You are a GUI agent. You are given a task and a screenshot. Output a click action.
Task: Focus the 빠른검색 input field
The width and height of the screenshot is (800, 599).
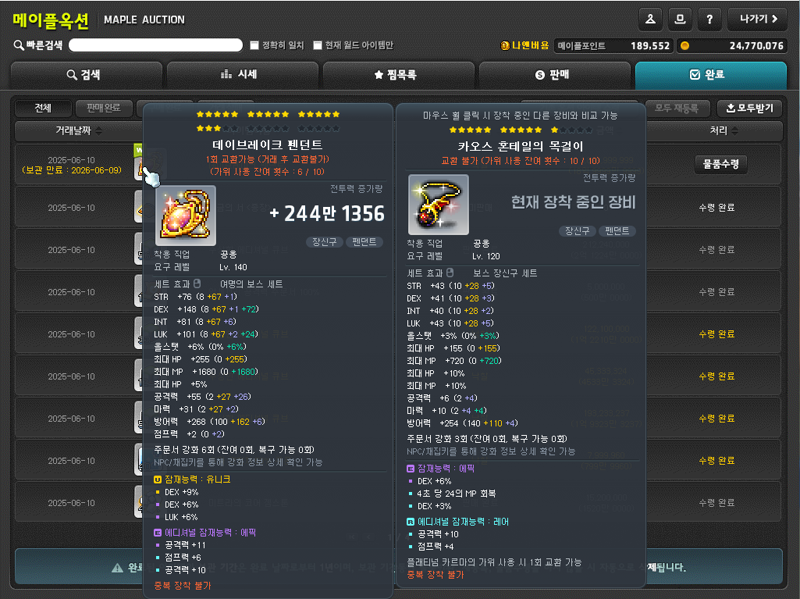tap(156, 45)
